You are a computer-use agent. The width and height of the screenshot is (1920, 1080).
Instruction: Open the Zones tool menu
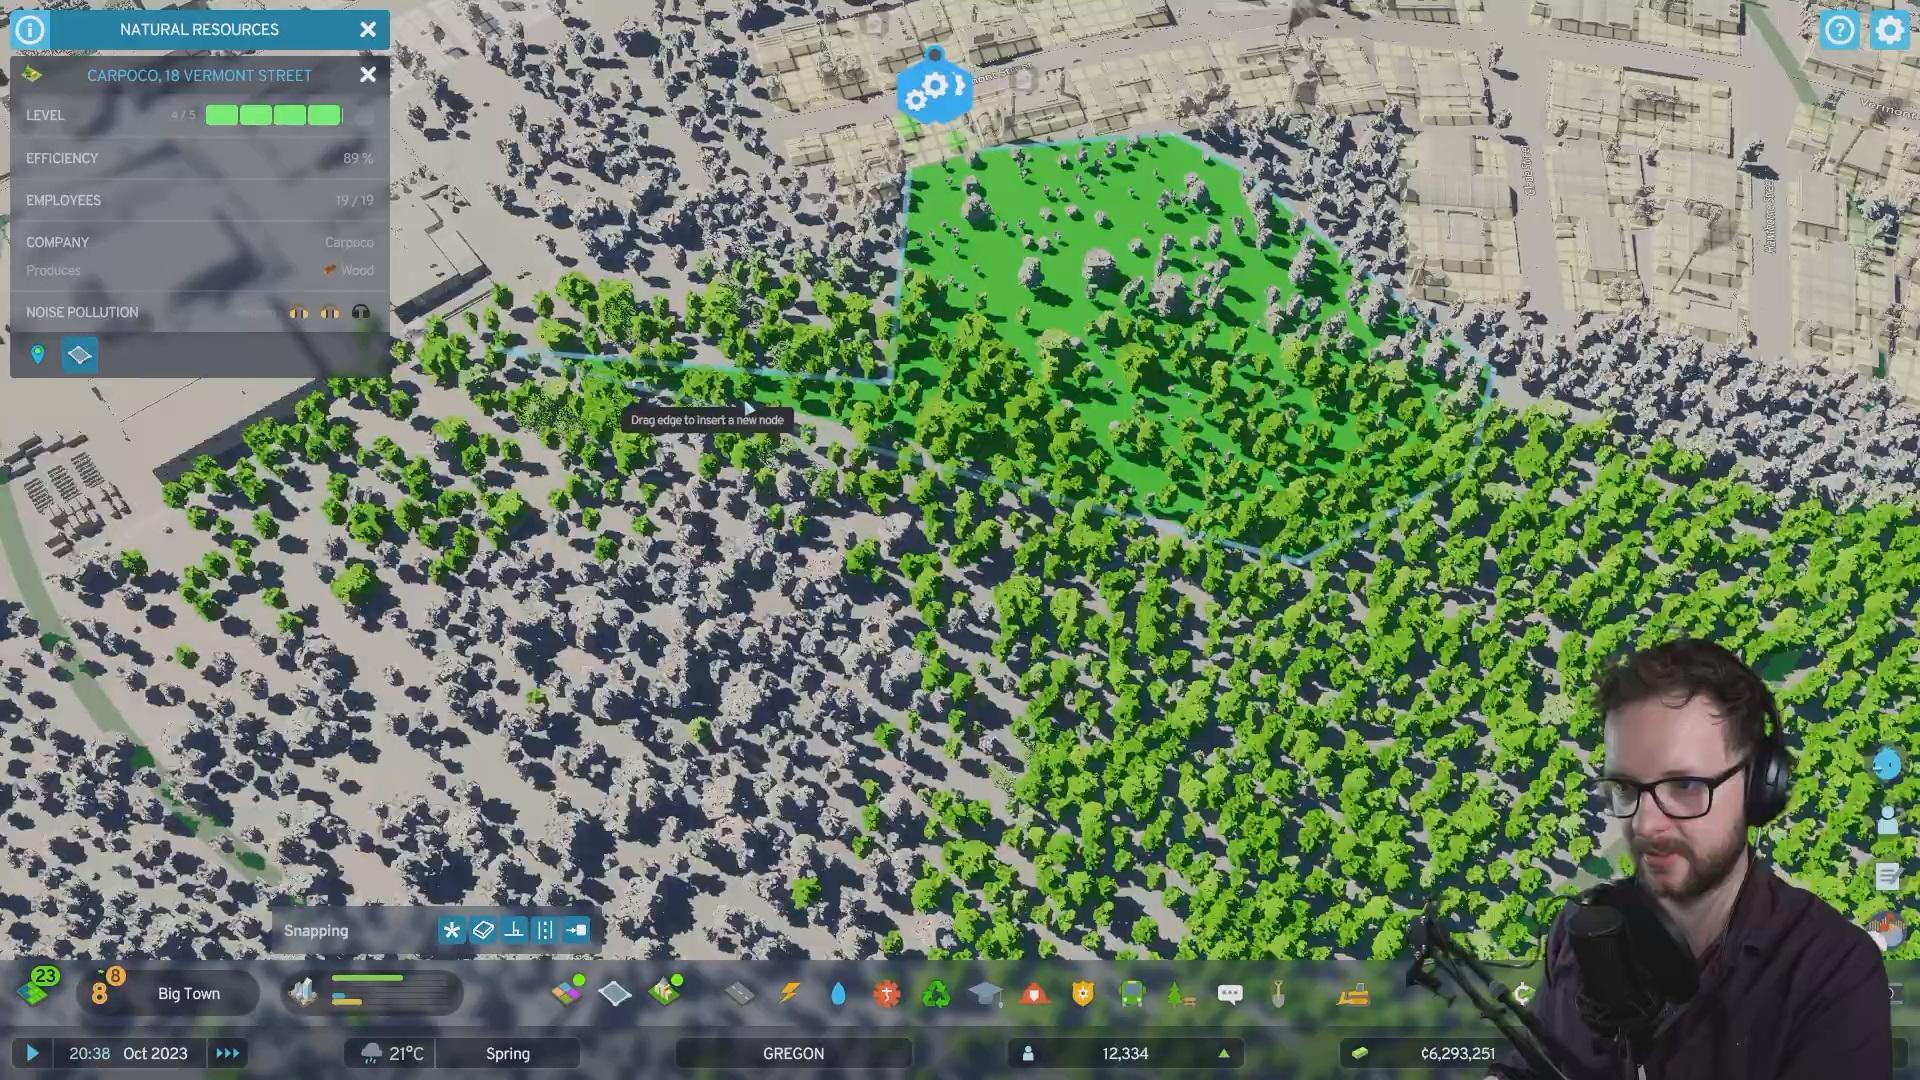567,993
